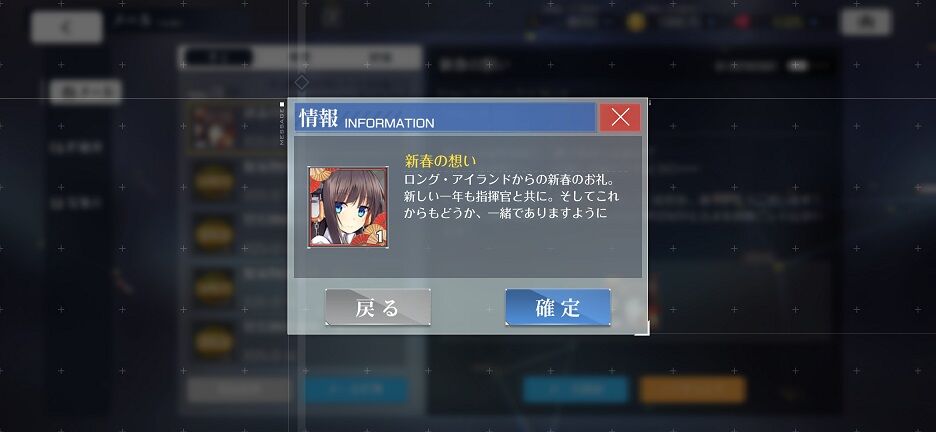This screenshot has height=432, width=936.
Task: Open the first mail entry with red portrait
Action: click(236, 128)
